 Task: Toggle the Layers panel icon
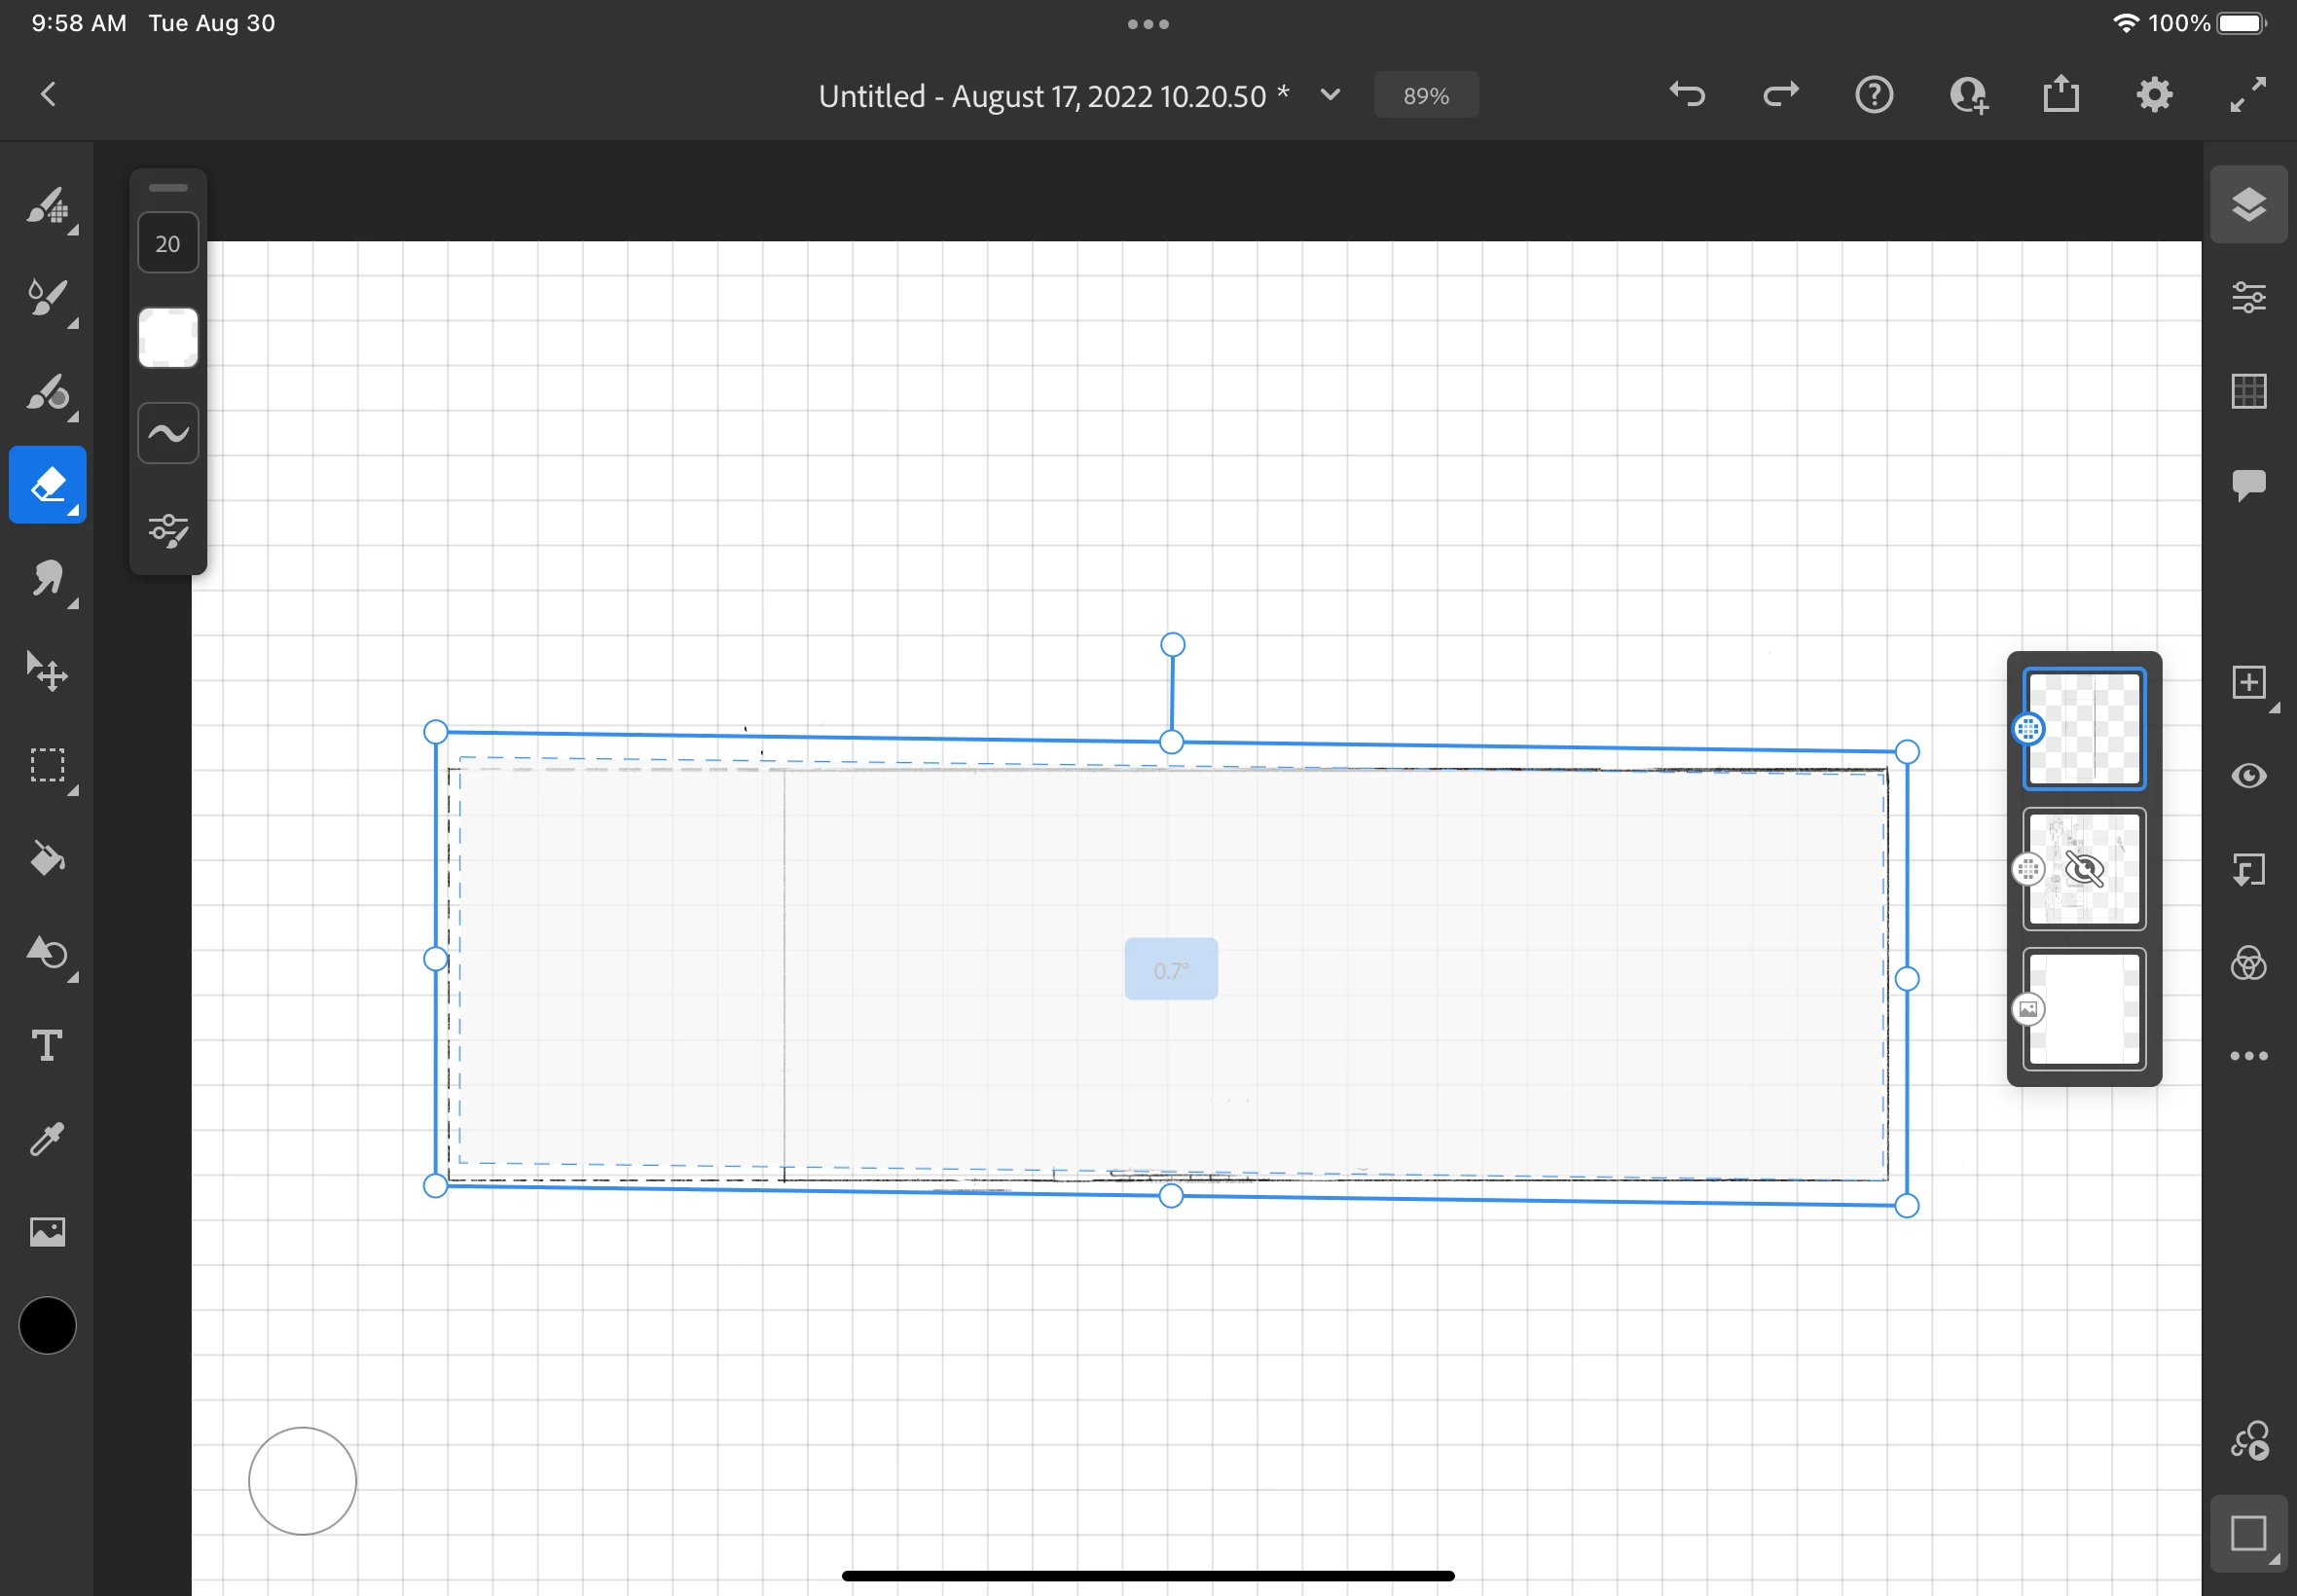pyautogui.click(x=2248, y=205)
